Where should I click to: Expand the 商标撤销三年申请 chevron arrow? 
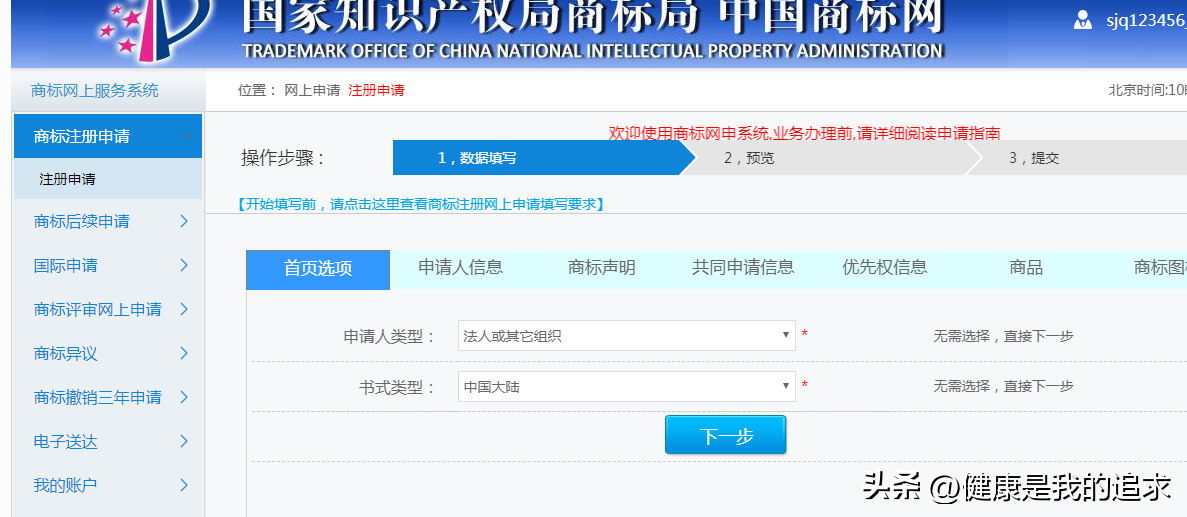click(184, 397)
